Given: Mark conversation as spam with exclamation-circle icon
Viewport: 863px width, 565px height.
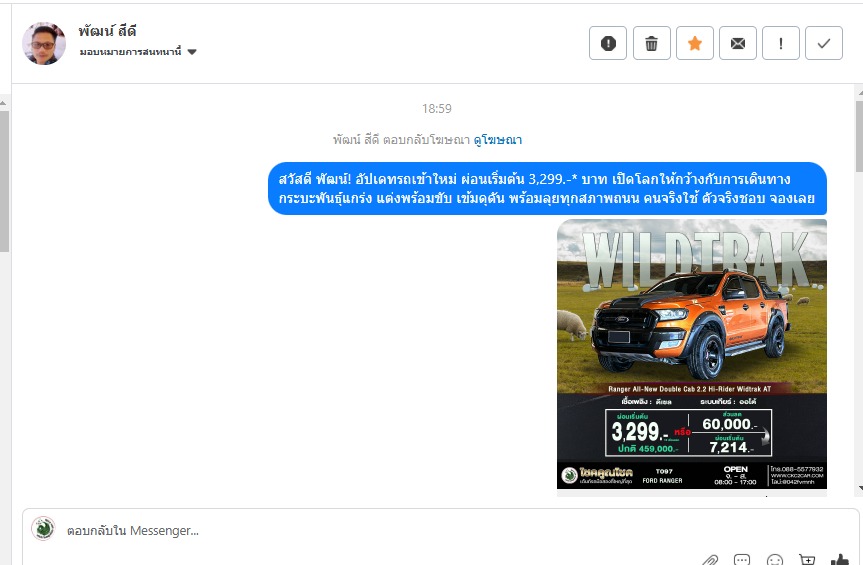Looking at the screenshot, I should pos(608,43).
